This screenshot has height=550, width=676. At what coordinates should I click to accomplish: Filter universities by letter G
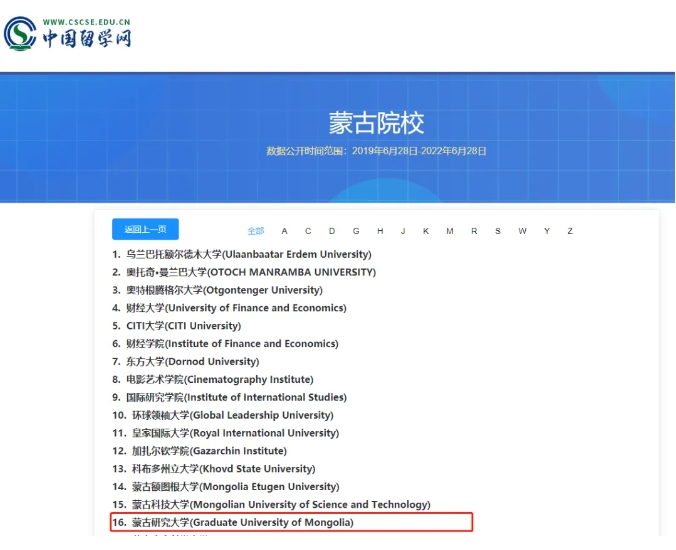[x=356, y=231]
